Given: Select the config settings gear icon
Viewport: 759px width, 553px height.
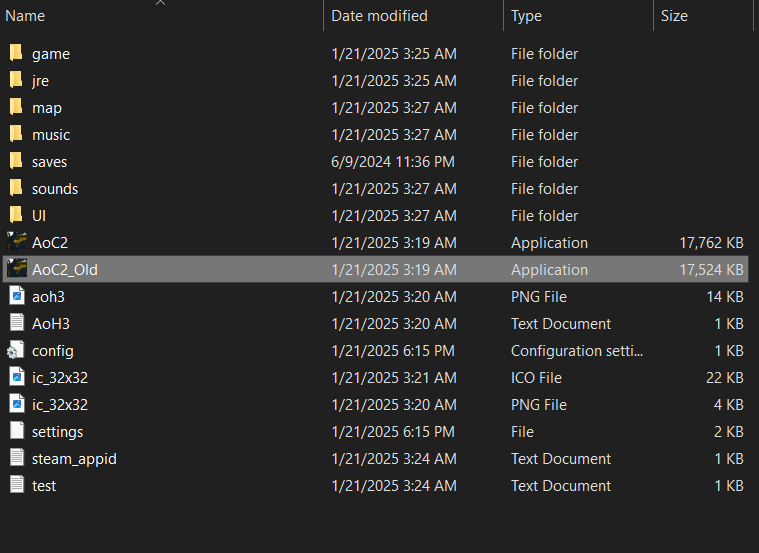Looking at the screenshot, I should click(x=16, y=350).
